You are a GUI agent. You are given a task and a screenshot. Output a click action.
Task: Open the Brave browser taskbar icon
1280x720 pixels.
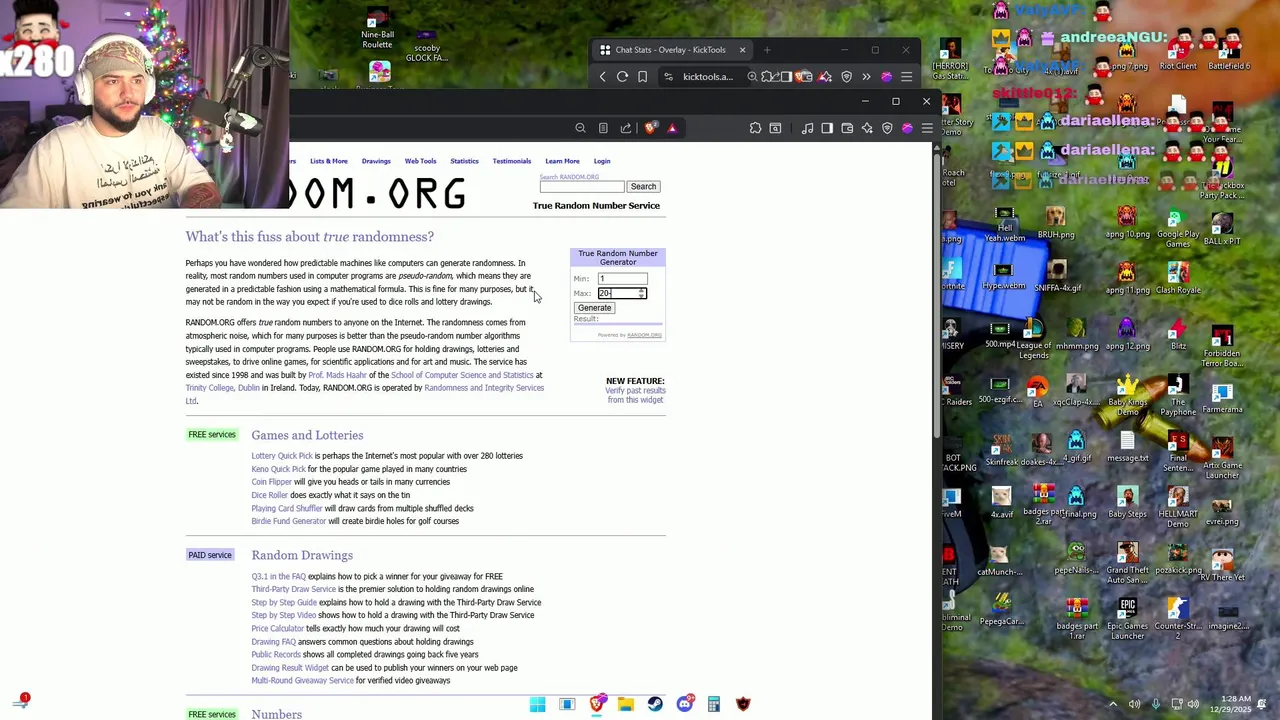coord(597,705)
